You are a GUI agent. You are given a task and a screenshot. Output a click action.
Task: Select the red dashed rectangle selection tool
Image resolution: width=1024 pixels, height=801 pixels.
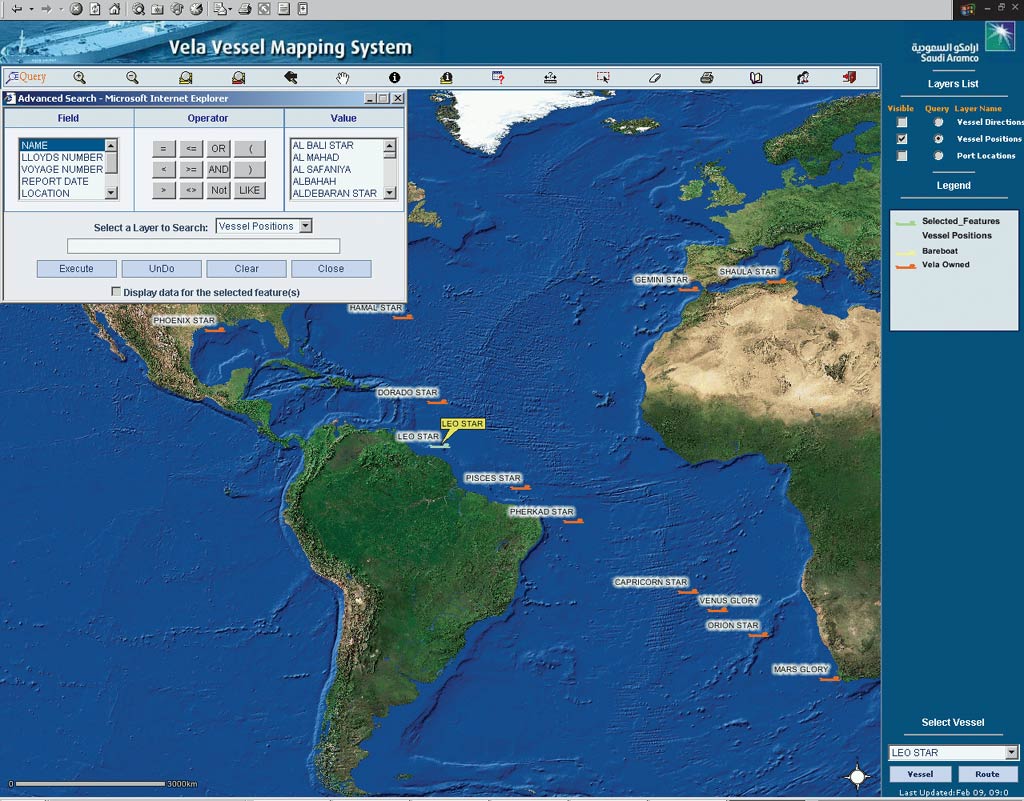click(603, 78)
